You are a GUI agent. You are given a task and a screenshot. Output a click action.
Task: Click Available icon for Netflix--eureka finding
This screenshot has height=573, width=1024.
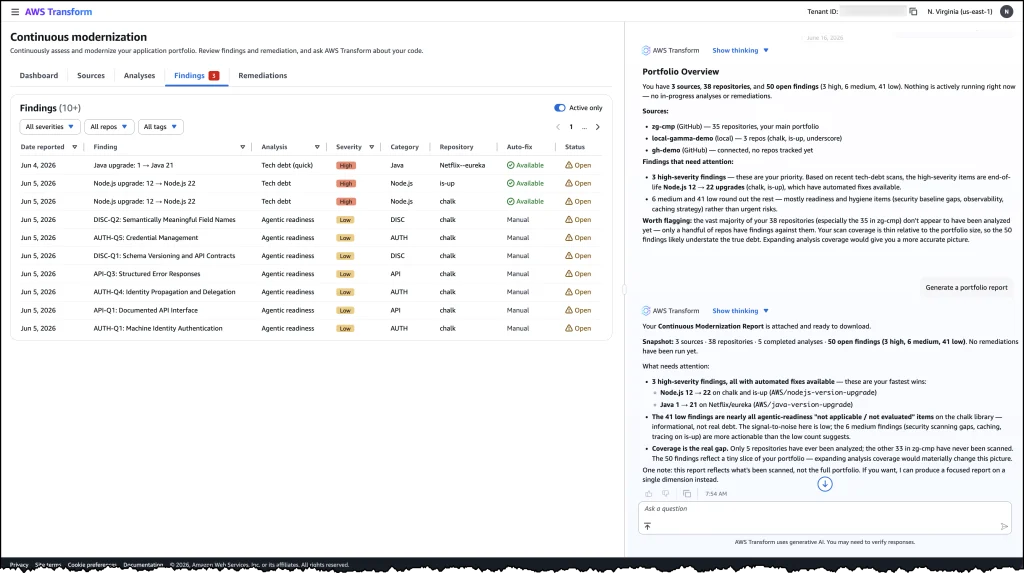pos(511,165)
